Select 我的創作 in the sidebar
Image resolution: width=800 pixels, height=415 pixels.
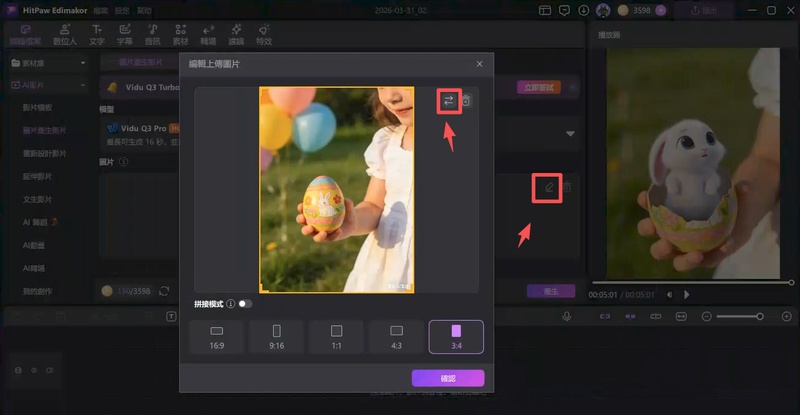[x=37, y=291]
